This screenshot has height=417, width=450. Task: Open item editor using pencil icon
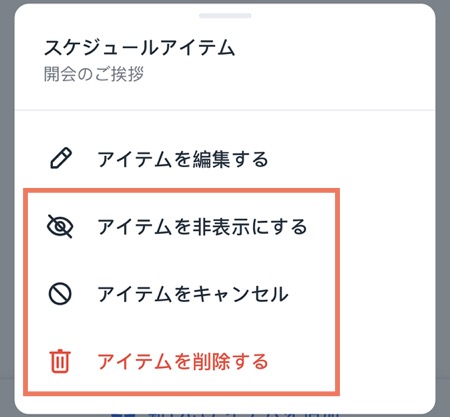pos(61,158)
